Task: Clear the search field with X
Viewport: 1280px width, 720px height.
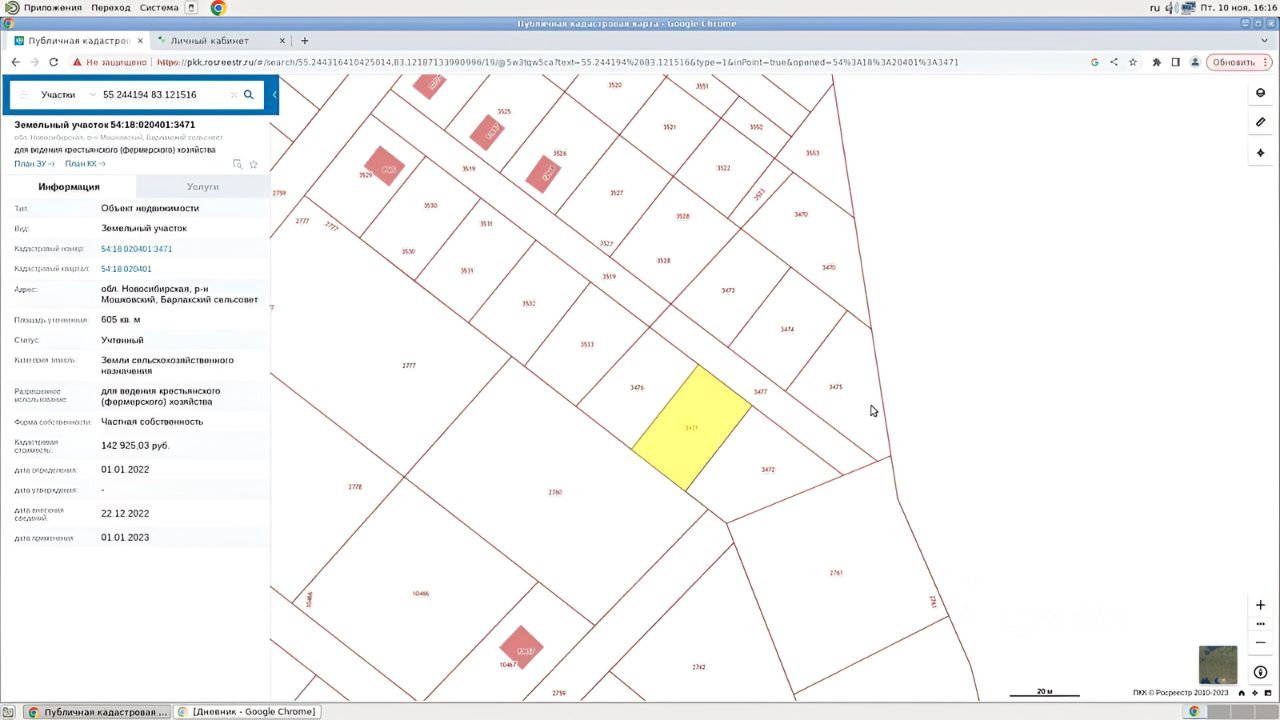Action: tap(234, 95)
